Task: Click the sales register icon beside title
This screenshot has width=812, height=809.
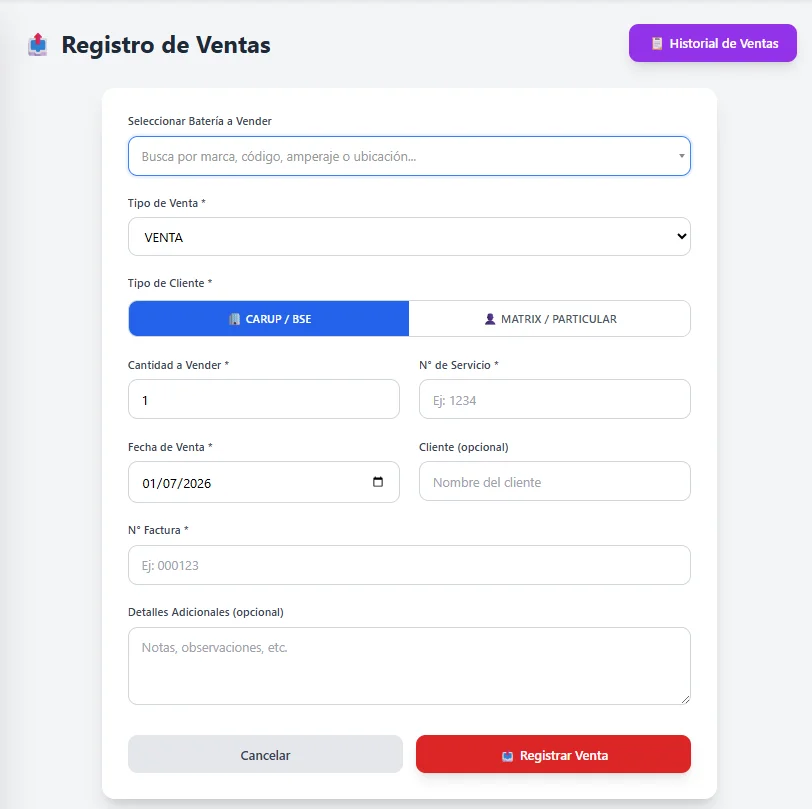Action: coord(38,45)
